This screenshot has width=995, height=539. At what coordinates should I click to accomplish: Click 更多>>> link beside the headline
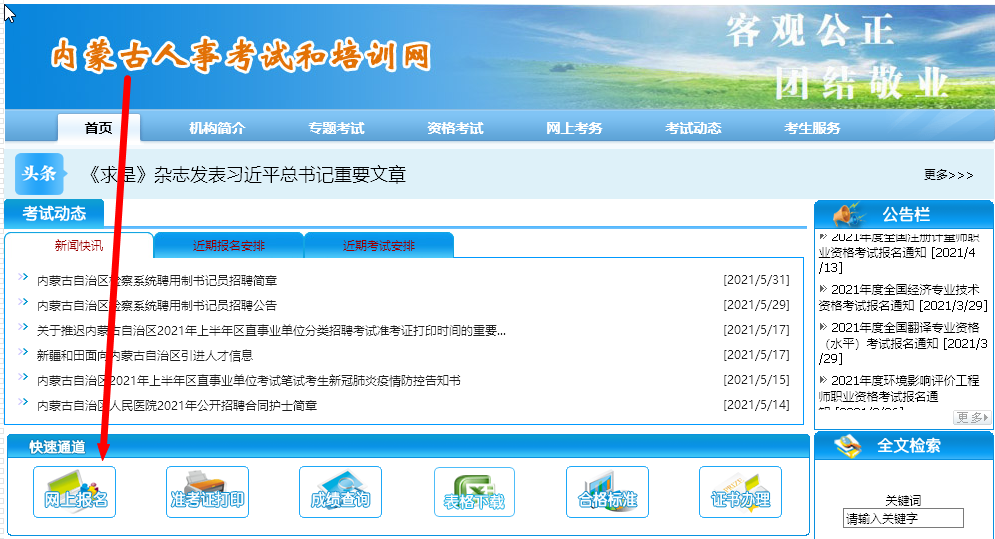point(948,175)
